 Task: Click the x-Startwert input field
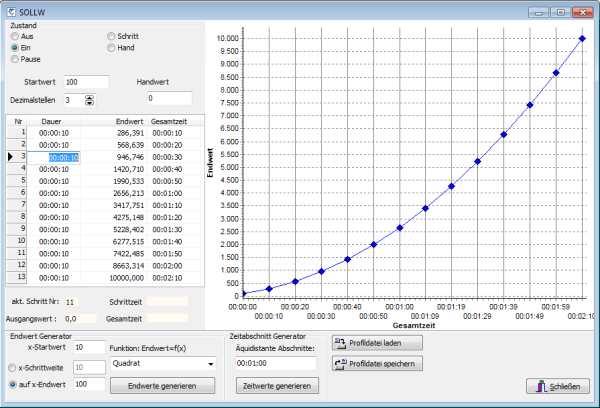pos(89,347)
